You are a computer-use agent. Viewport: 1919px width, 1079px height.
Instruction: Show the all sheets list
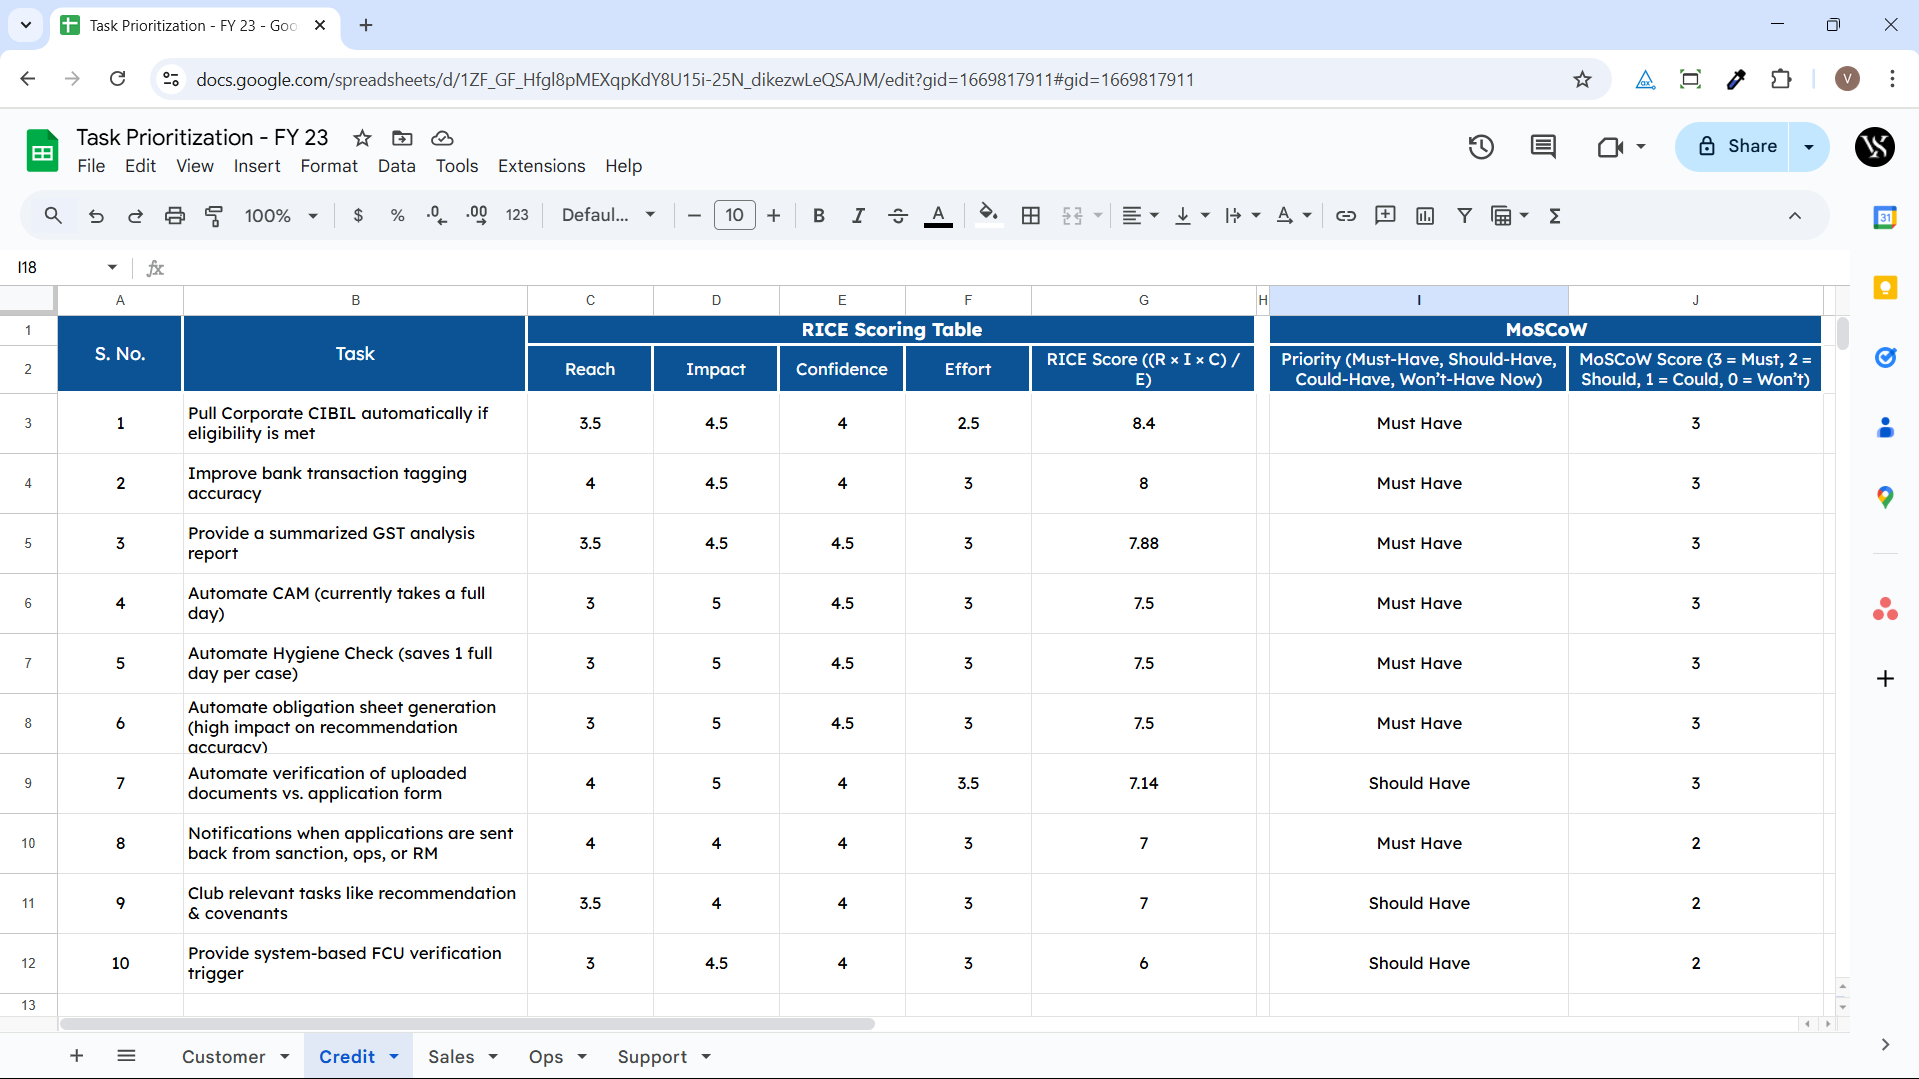point(126,1056)
